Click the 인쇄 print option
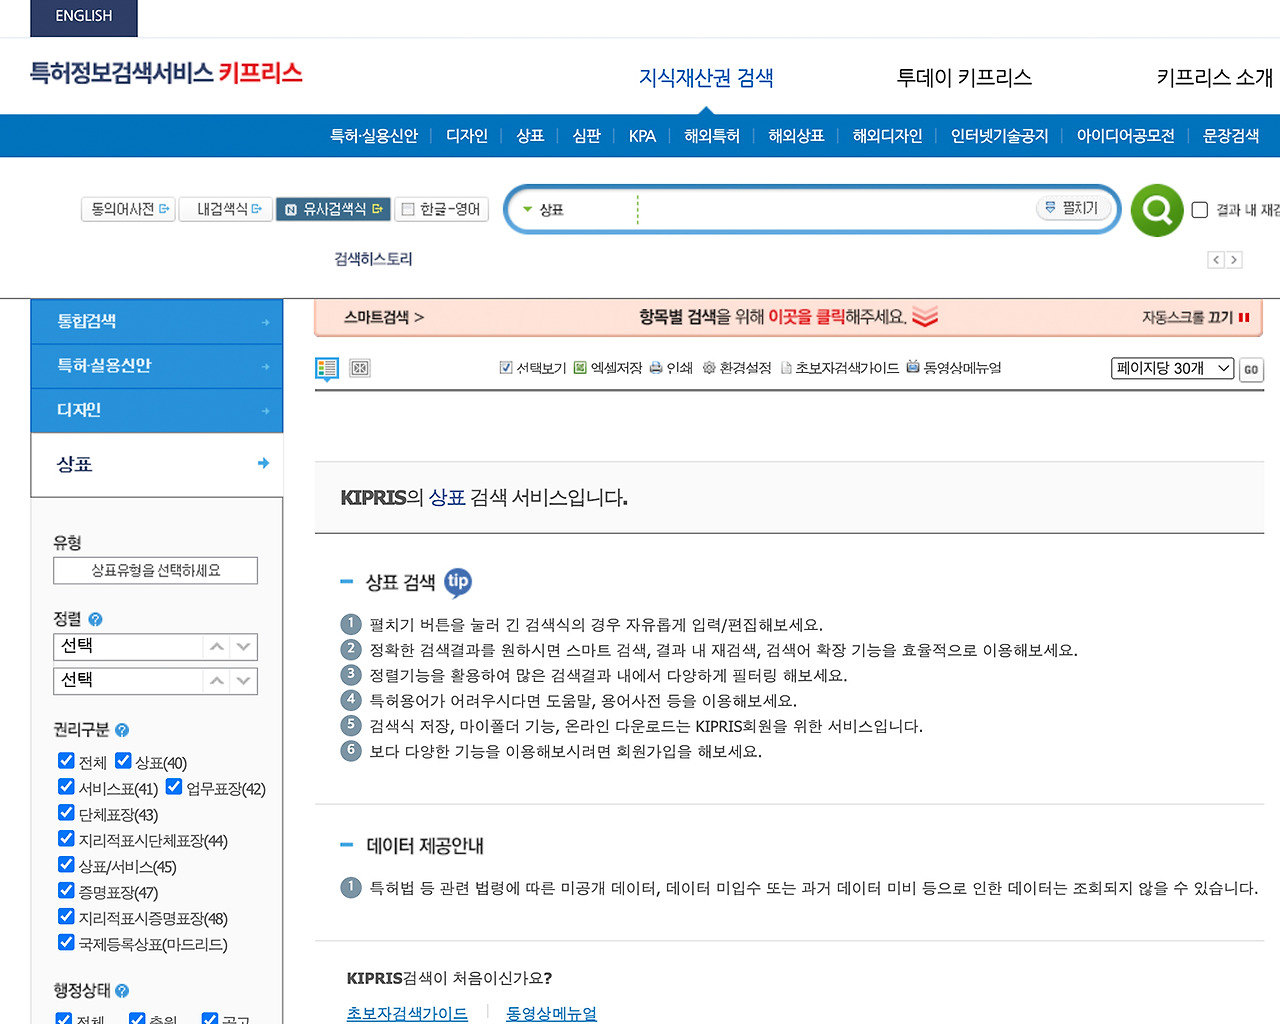 point(671,368)
